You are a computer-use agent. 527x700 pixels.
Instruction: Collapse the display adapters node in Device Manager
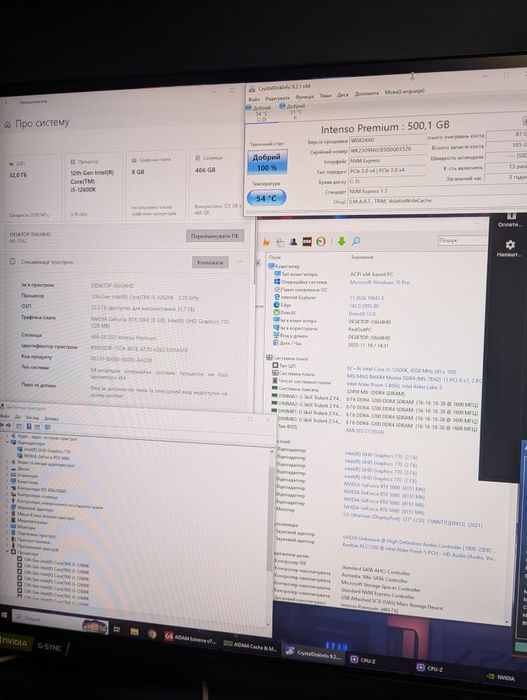(8, 443)
